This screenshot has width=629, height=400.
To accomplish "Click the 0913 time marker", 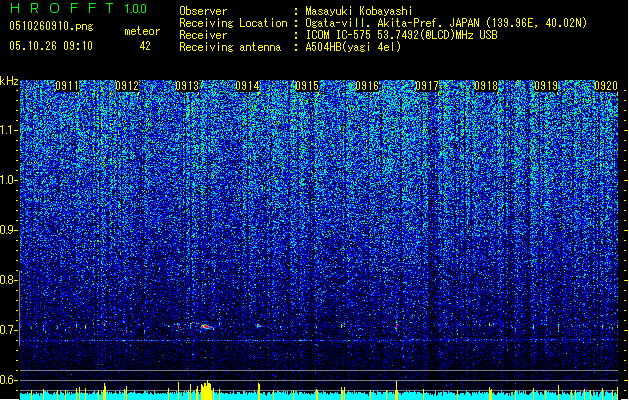I will pos(187,86).
